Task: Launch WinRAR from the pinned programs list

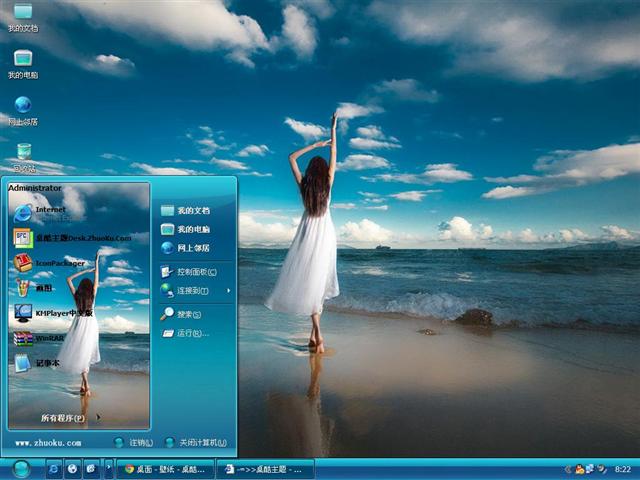Action: [50, 338]
